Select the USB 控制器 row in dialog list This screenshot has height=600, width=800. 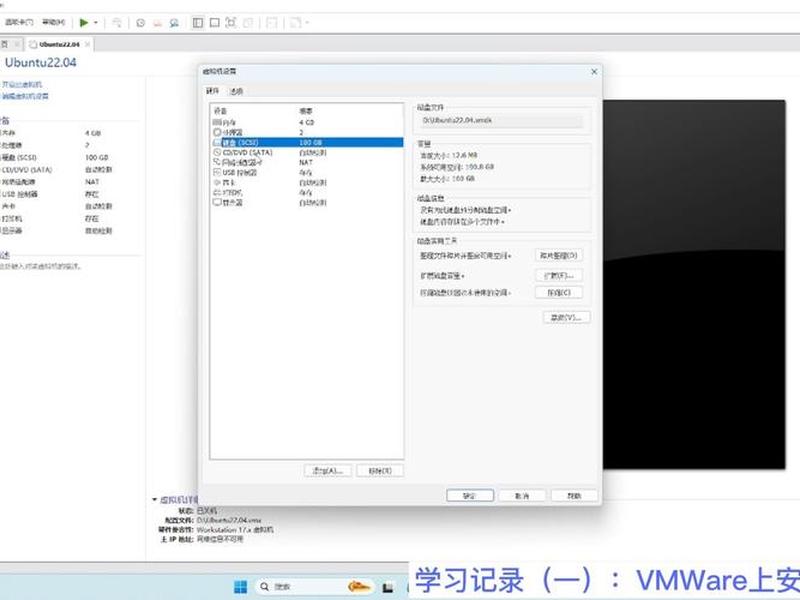(x=307, y=172)
